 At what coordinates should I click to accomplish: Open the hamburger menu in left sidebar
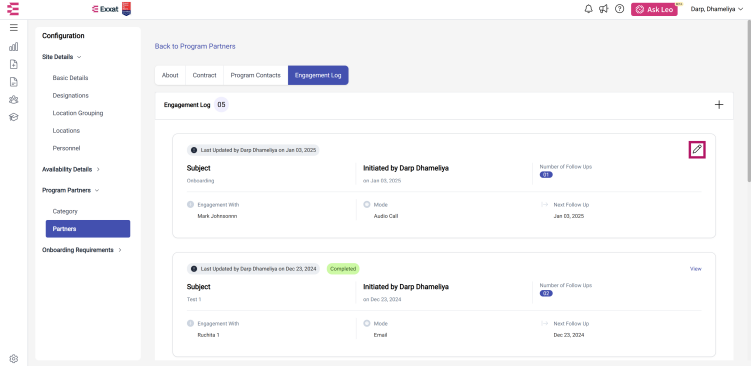(13, 27)
